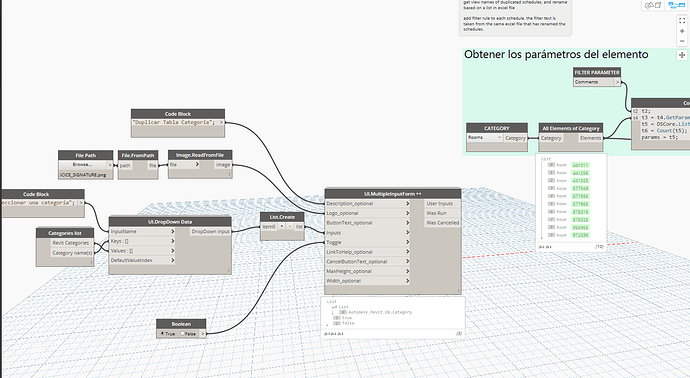690x378 pixels.
Task: Add an item with List.Create plus button
Action: pos(282,227)
